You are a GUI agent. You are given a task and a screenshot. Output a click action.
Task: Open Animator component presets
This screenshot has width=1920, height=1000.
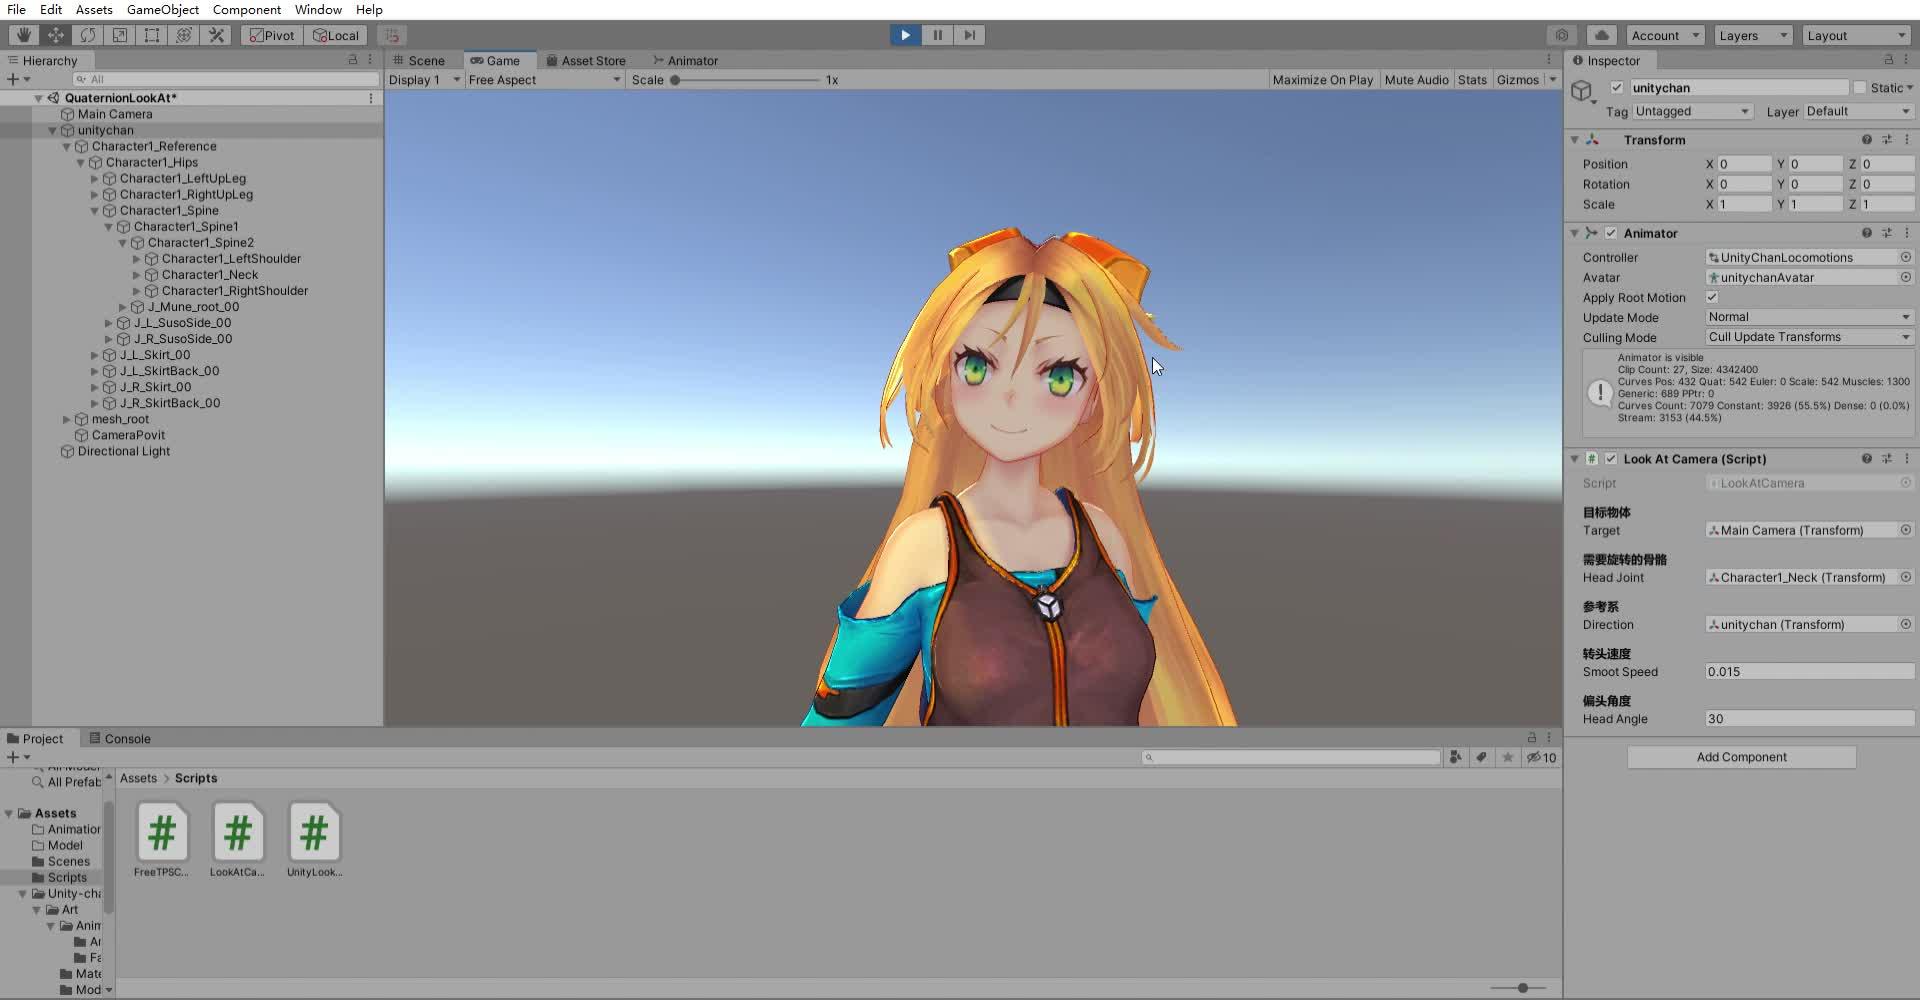(x=1887, y=233)
